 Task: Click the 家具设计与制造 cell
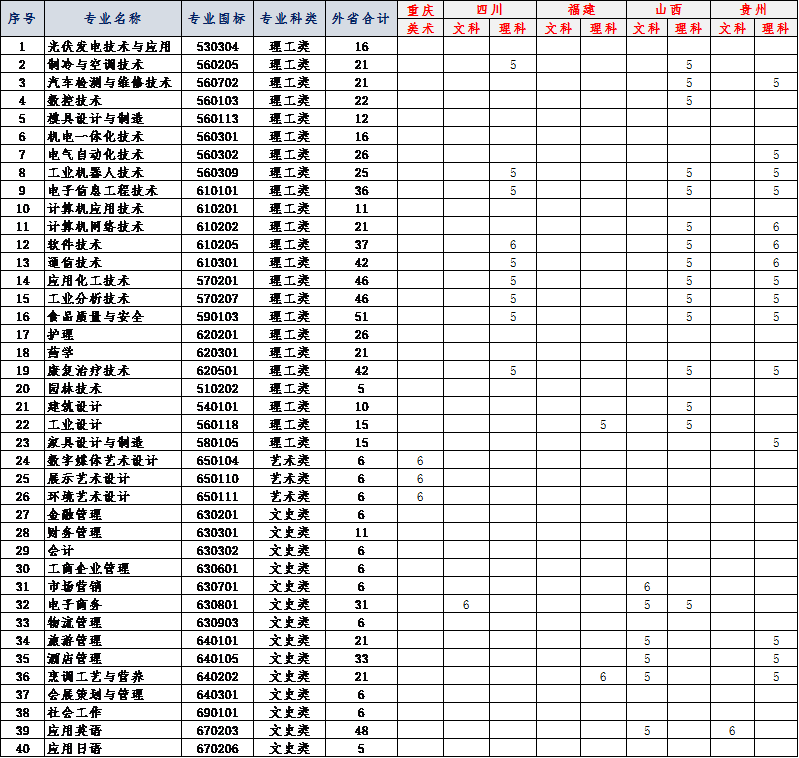click(113, 443)
